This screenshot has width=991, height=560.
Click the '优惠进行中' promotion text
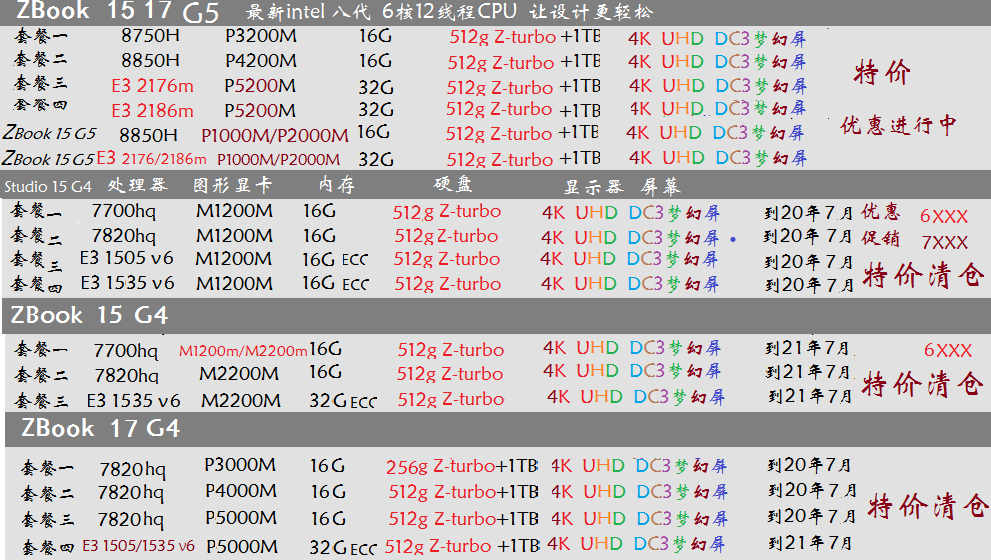pyautogui.click(x=898, y=125)
